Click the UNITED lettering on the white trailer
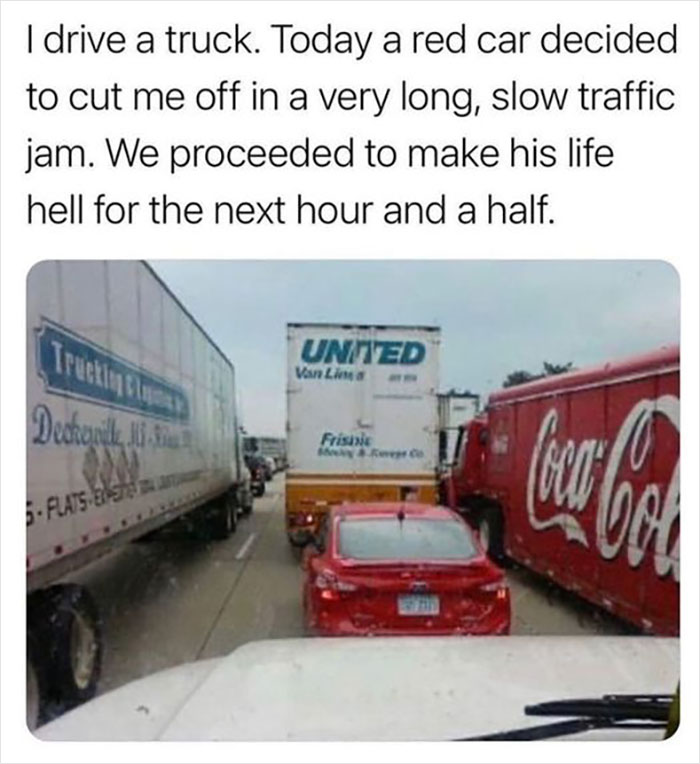The height and width of the screenshot is (764, 700). [364, 353]
